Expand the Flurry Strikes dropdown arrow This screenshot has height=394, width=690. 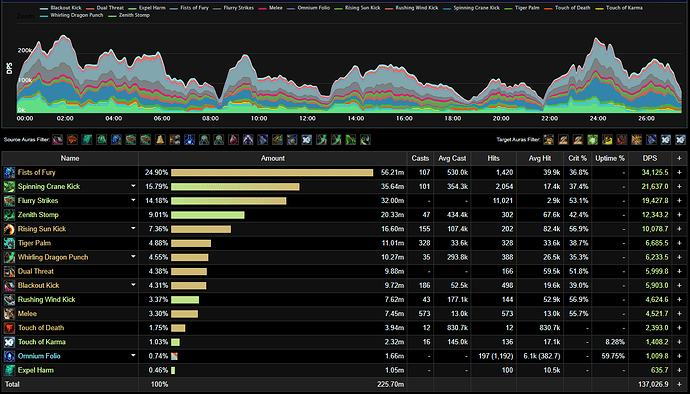[133, 200]
